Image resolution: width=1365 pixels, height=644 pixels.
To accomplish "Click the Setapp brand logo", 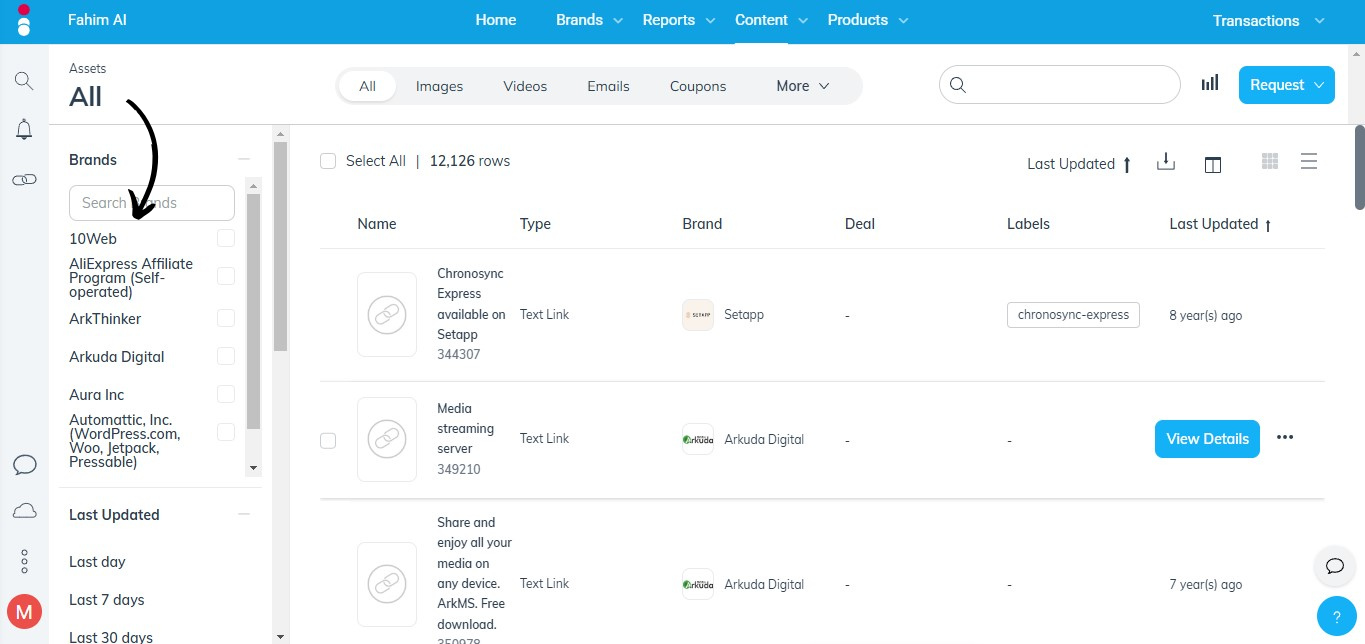I will [x=698, y=315].
